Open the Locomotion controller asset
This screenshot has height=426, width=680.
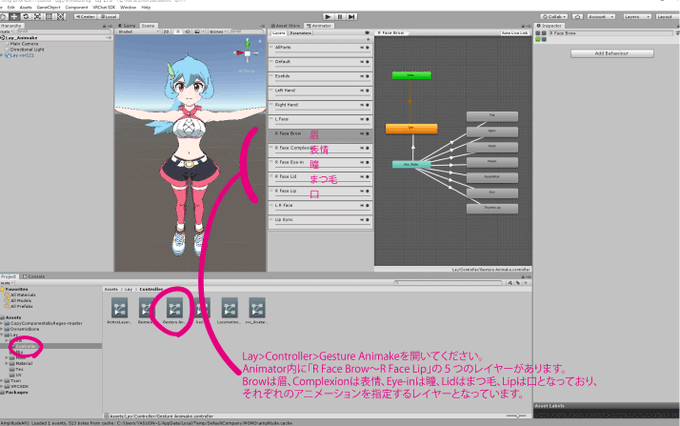click(x=229, y=311)
